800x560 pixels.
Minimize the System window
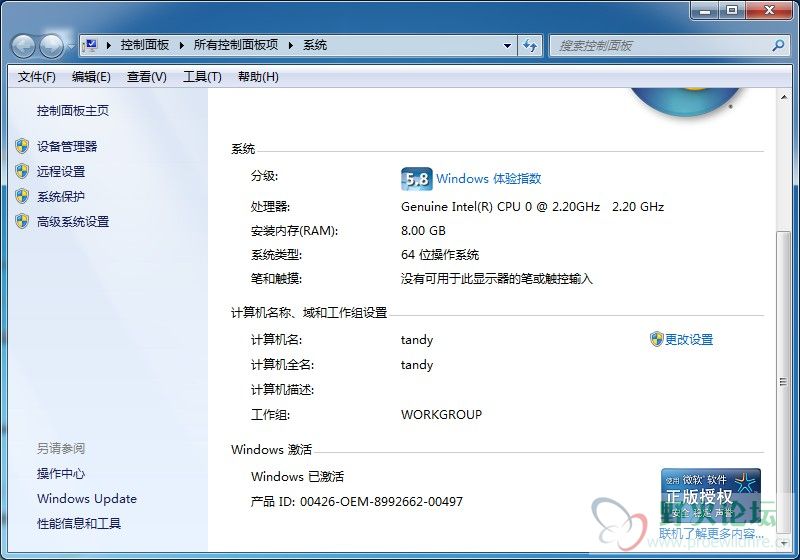pos(706,10)
